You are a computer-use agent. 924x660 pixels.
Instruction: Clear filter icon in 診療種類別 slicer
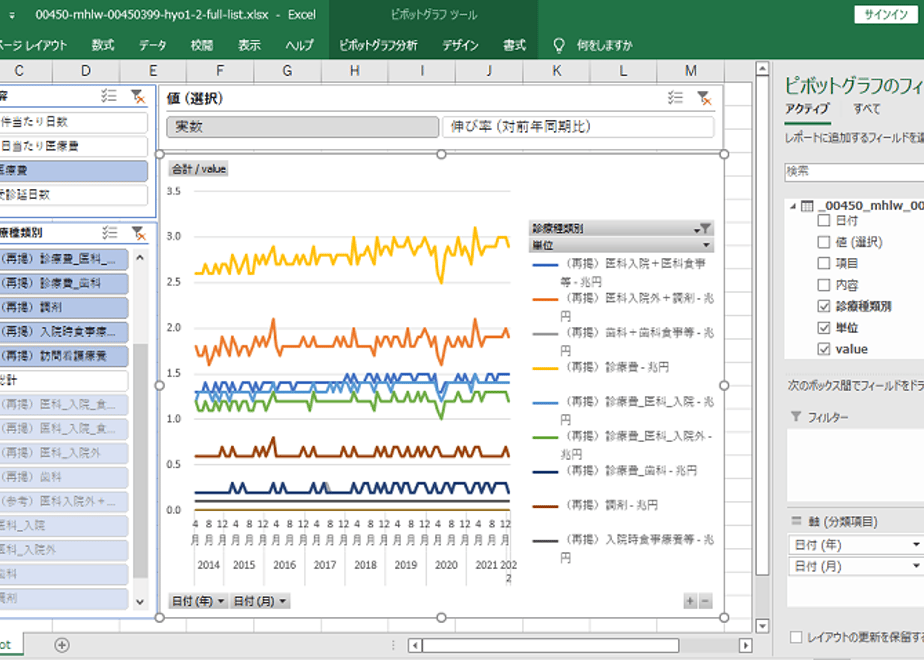pyautogui.click(x=138, y=233)
